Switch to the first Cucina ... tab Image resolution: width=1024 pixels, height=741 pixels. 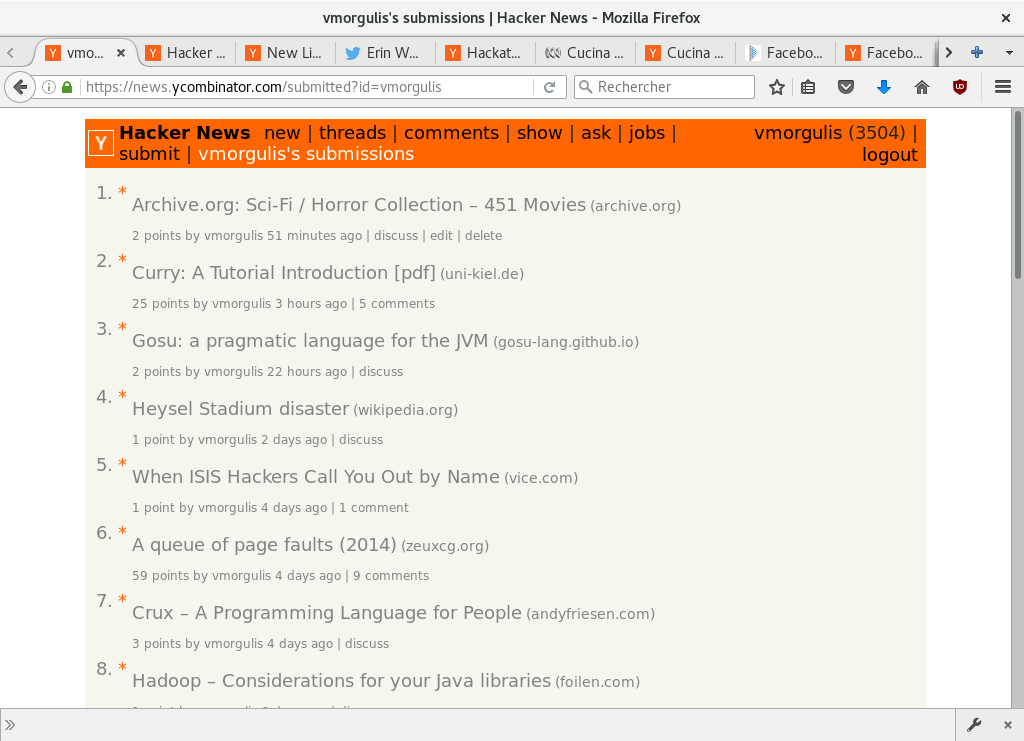tap(586, 53)
